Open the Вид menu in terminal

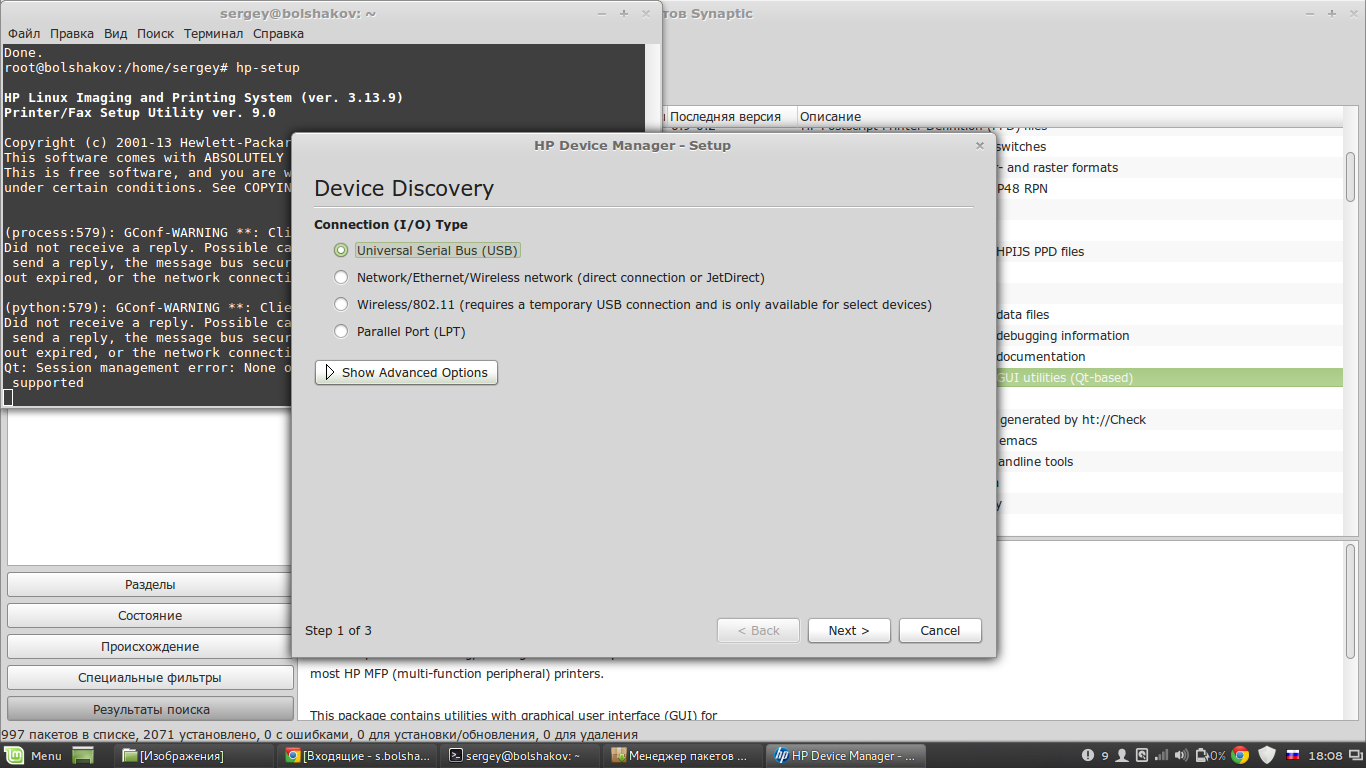(x=116, y=33)
